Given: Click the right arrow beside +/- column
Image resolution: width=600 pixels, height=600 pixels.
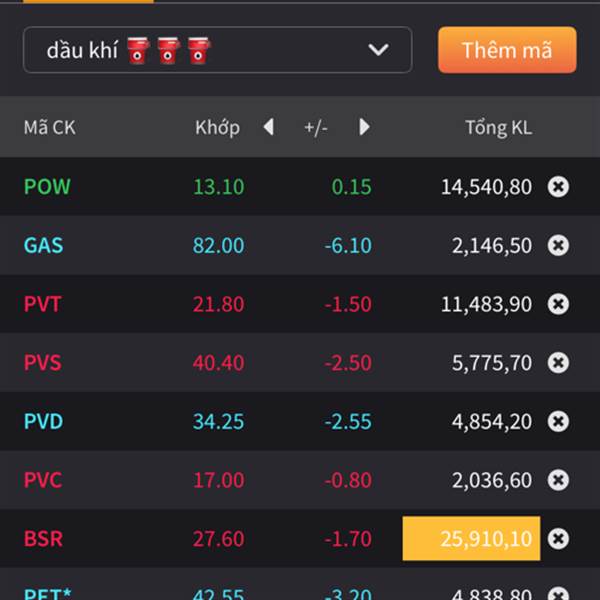Looking at the screenshot, I should [365, 127].
